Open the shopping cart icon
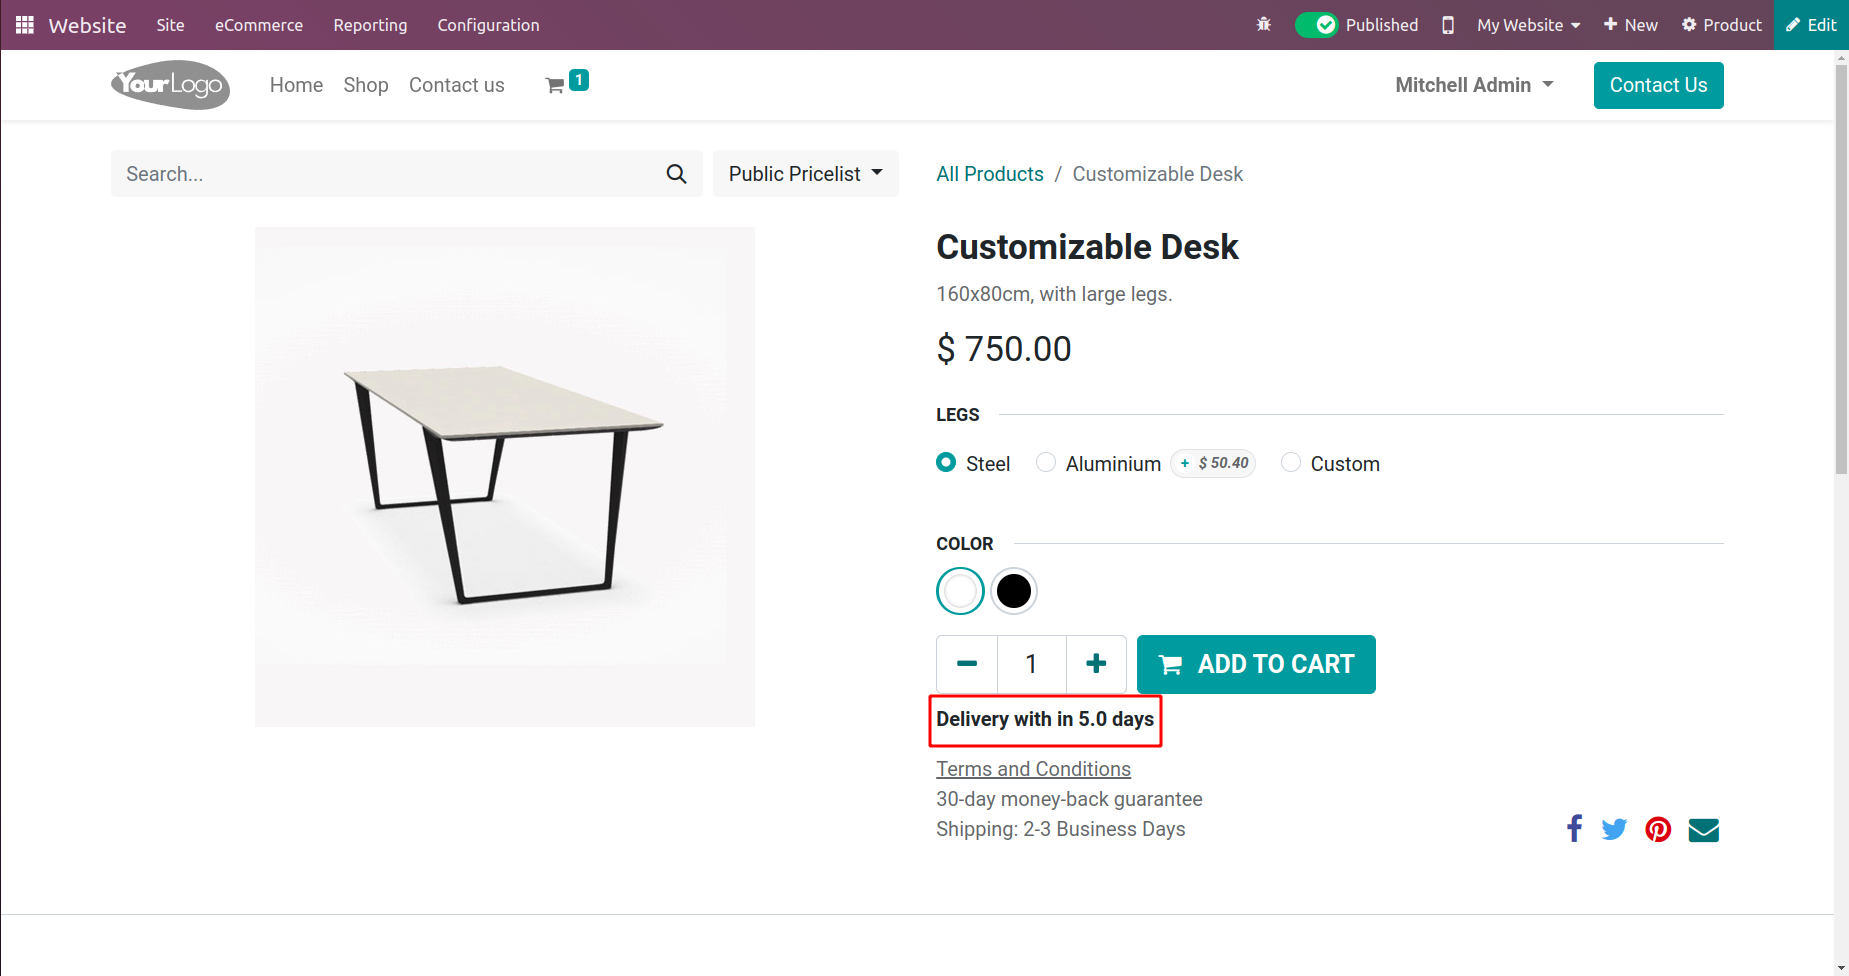 pyautogui.click(x=556, y=86)
